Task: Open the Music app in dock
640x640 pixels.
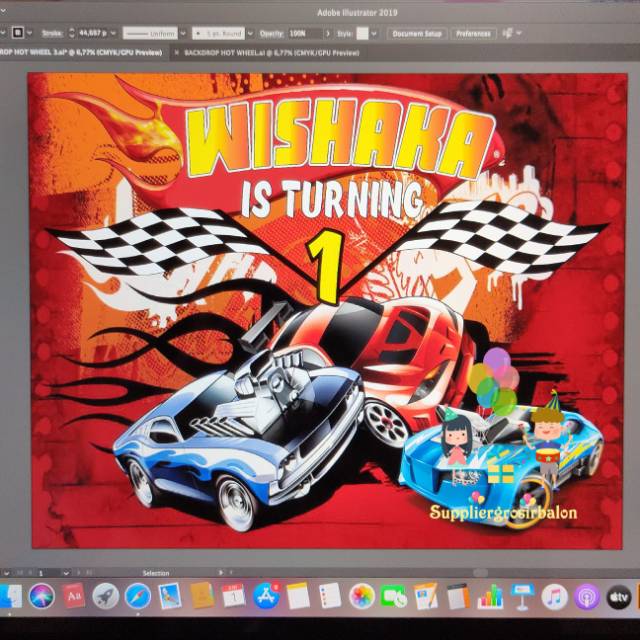Action: [554, 597]
